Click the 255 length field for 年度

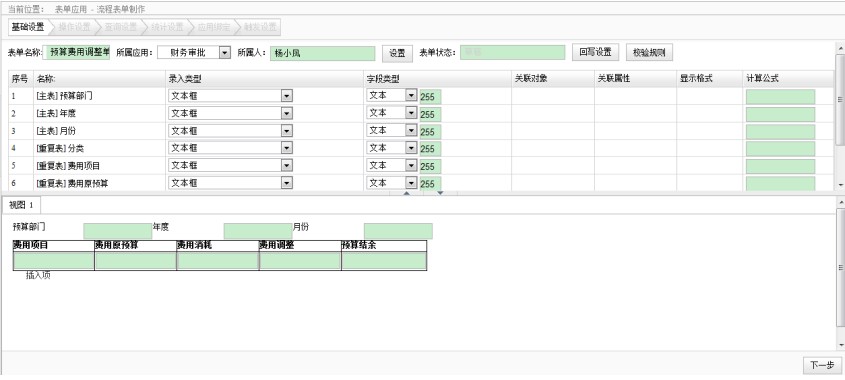430,114
